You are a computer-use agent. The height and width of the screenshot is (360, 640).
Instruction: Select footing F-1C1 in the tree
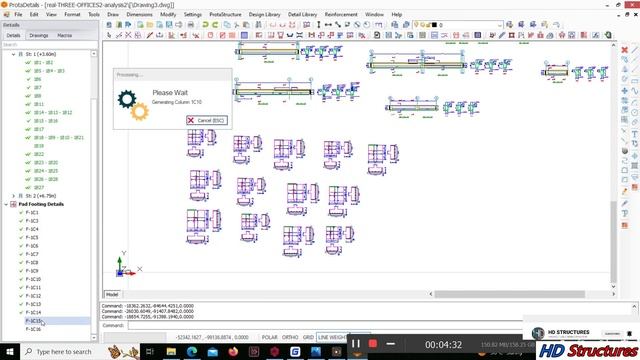tap(32, 213)
